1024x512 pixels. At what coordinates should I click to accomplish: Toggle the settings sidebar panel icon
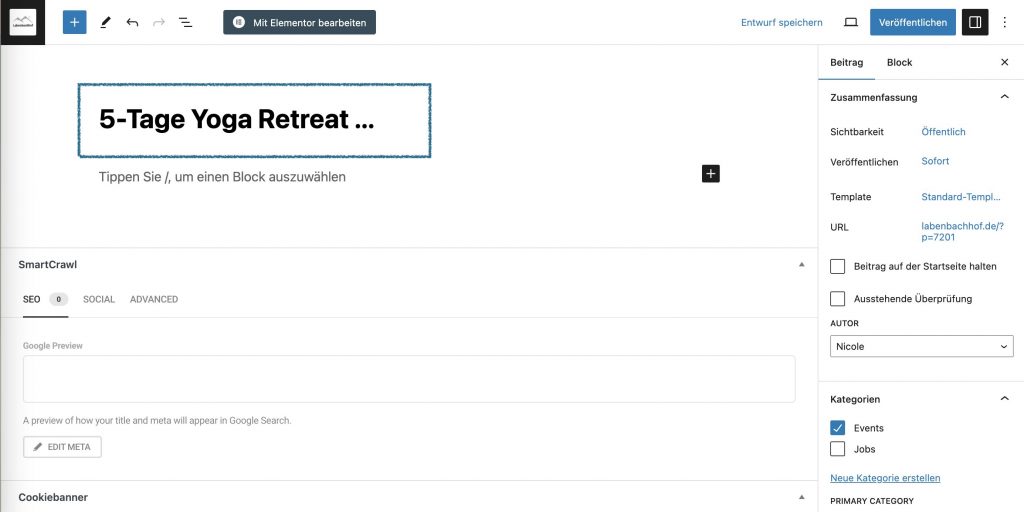[x=974, y=22]
